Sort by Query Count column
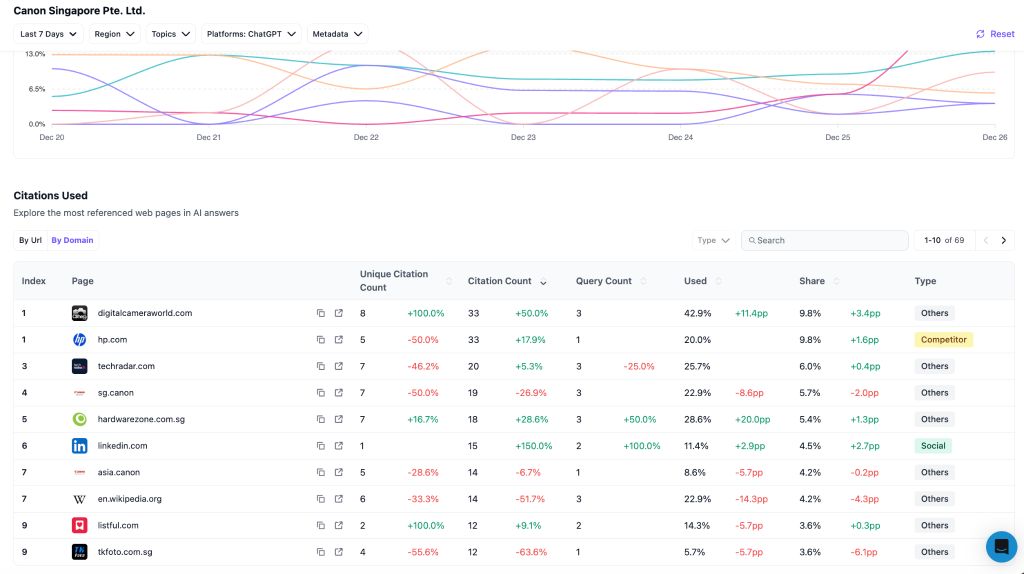 coord(643,281)
